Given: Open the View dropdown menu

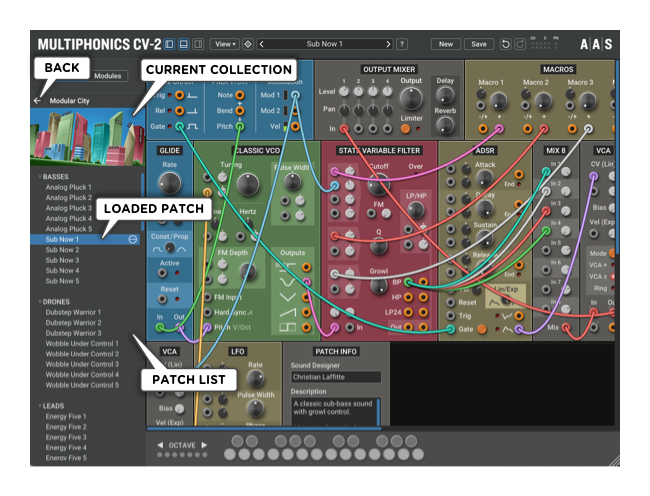Looking at the screenshot, I should click(225, 44).
